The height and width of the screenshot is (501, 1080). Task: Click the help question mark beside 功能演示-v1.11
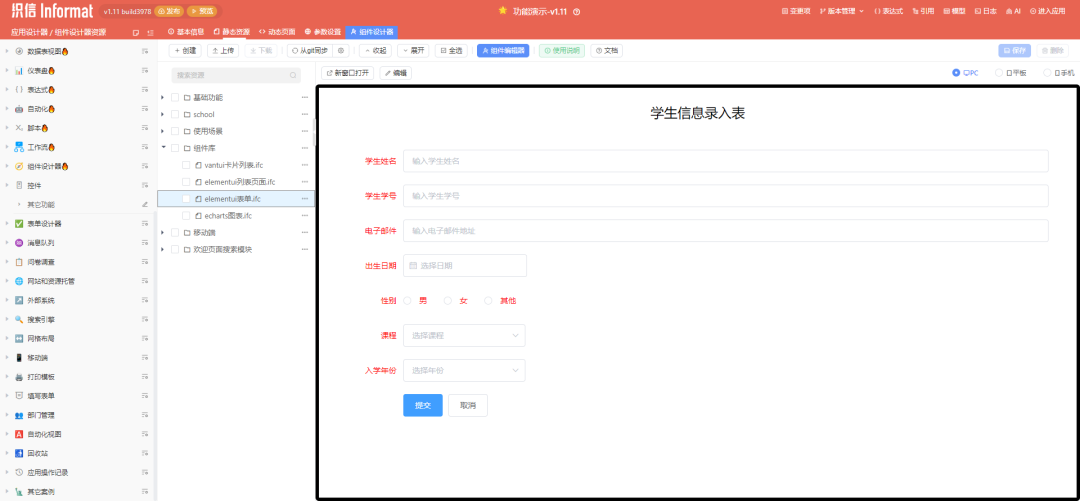(x=577, y=11)
